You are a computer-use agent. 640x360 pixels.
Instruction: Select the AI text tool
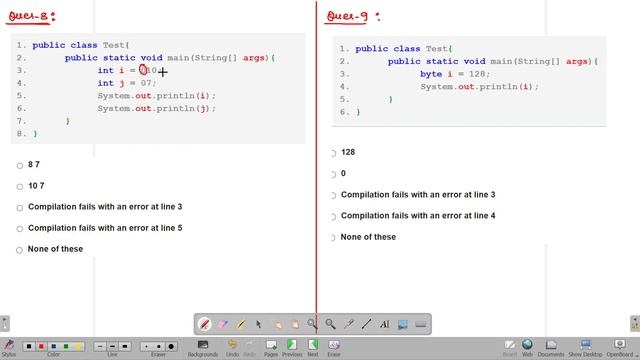(x=384, y=324)
